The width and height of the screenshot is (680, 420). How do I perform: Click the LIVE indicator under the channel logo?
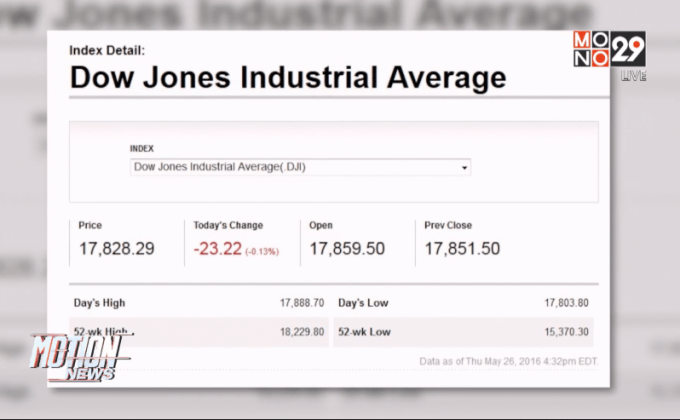633,77
